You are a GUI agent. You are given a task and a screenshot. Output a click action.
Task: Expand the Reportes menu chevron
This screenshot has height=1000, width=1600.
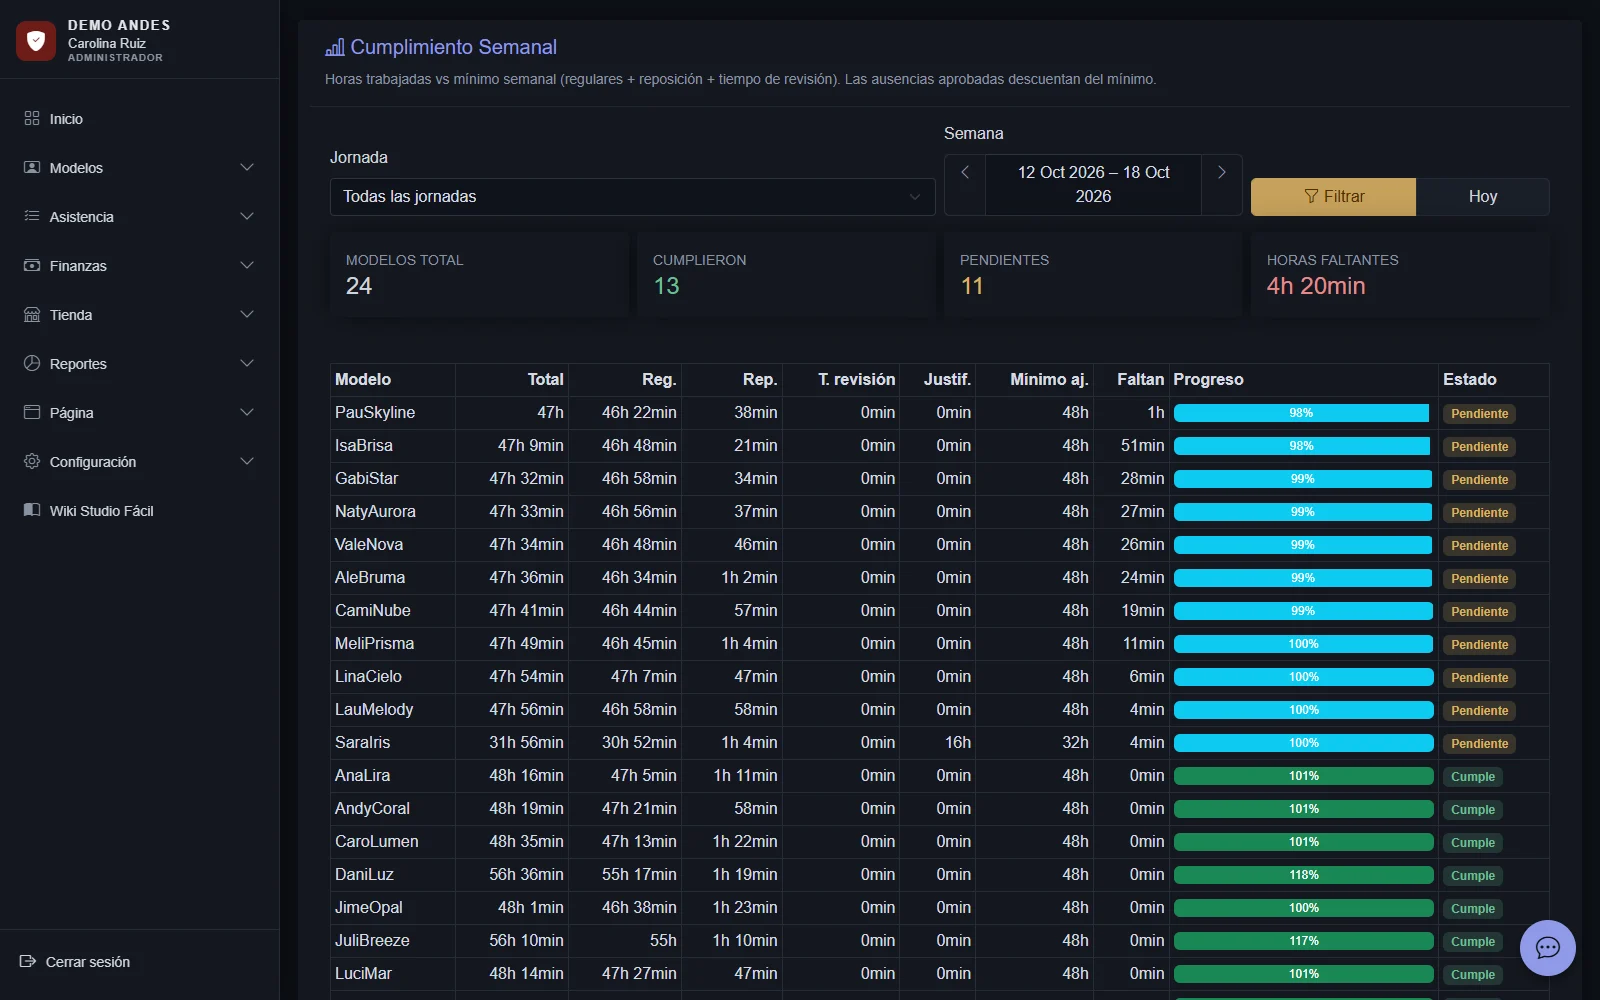click(x=247, y=363)
